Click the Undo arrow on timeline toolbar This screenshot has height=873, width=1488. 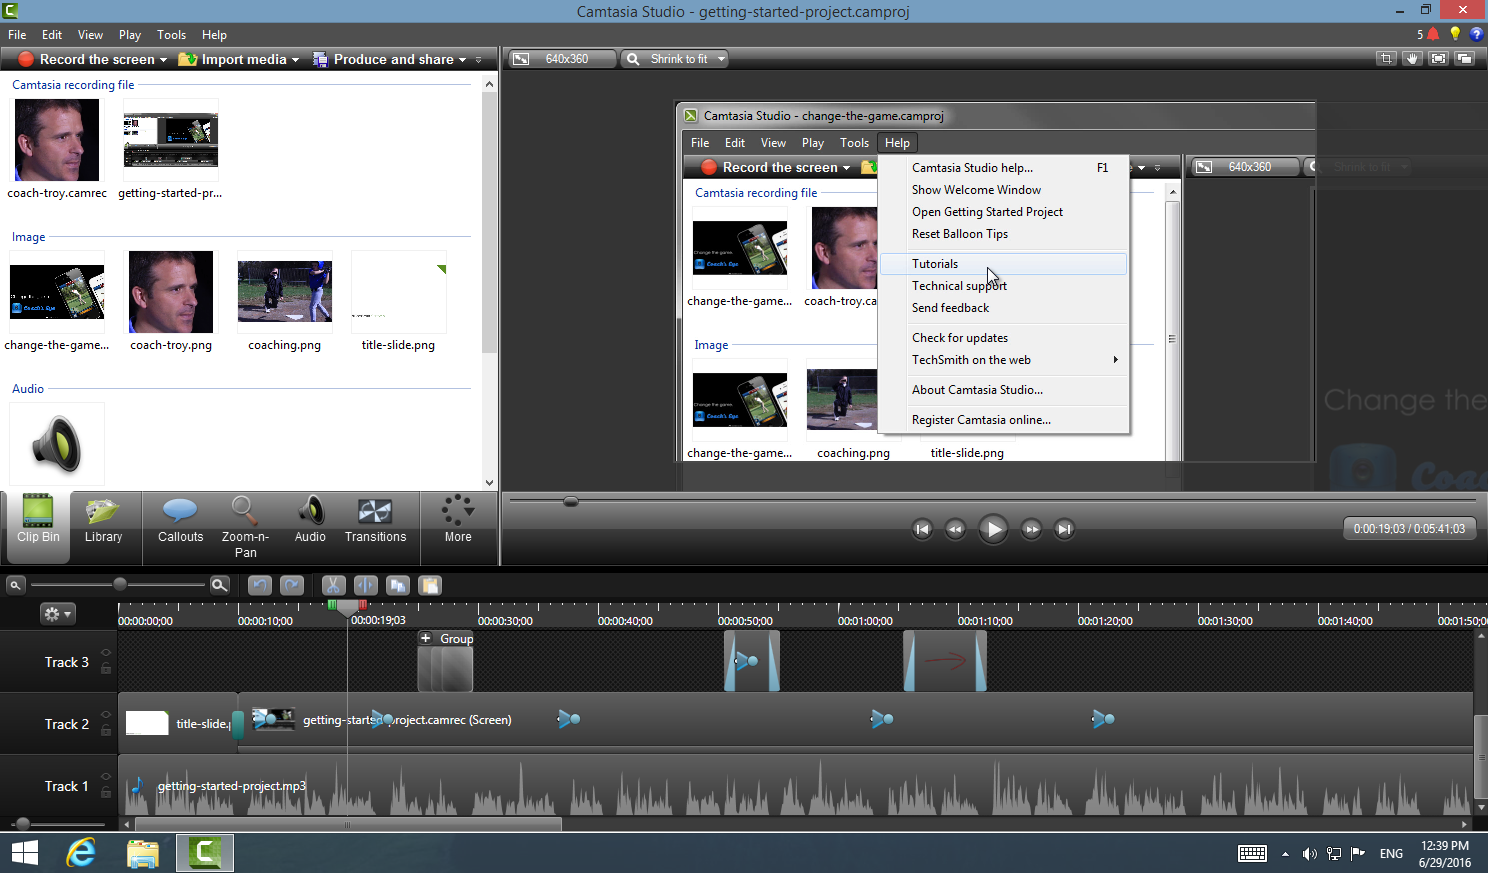tap(260, 585)
